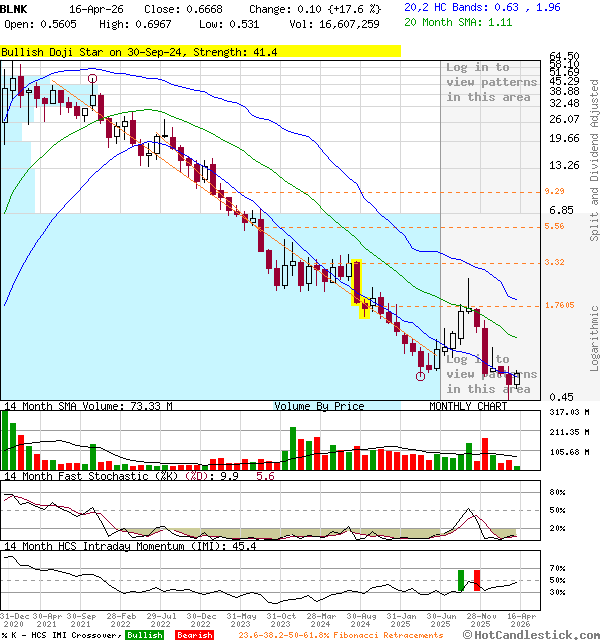Click the red circle marker near Sep 2021
Viewport: 600px width, 640px height.
[93, 77]
